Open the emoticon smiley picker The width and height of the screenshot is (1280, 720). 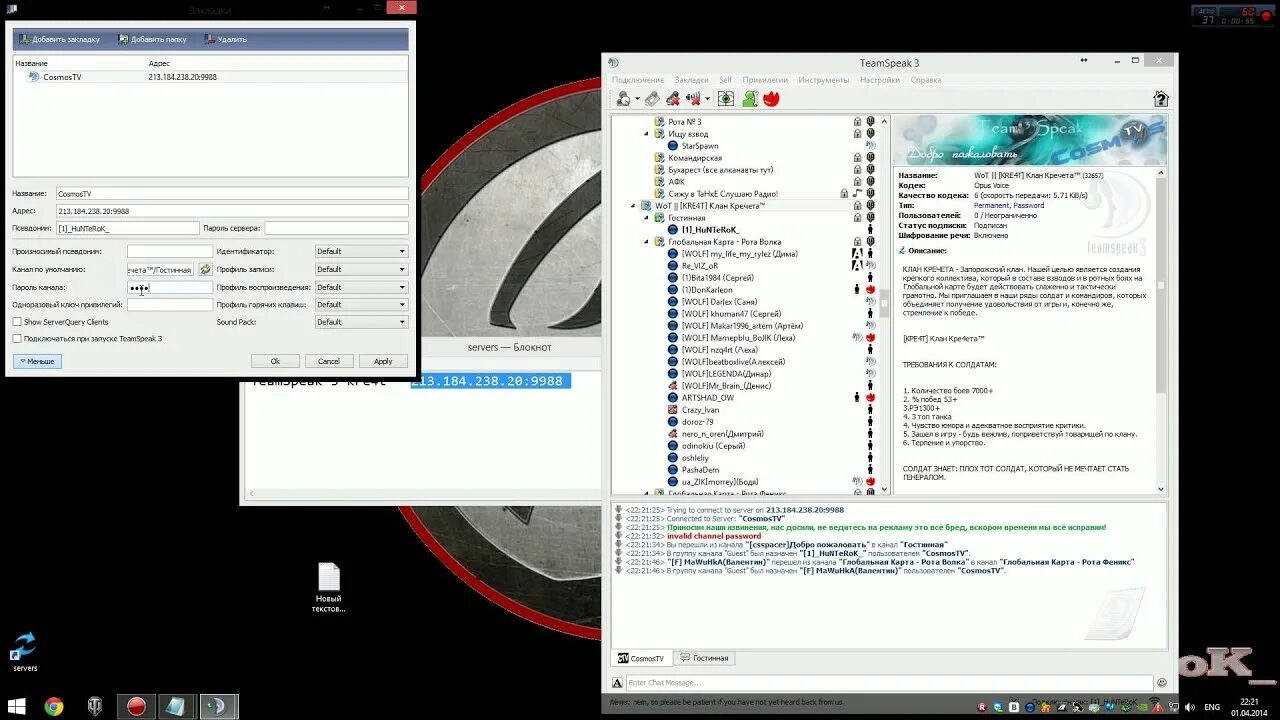coord(1161,682)
